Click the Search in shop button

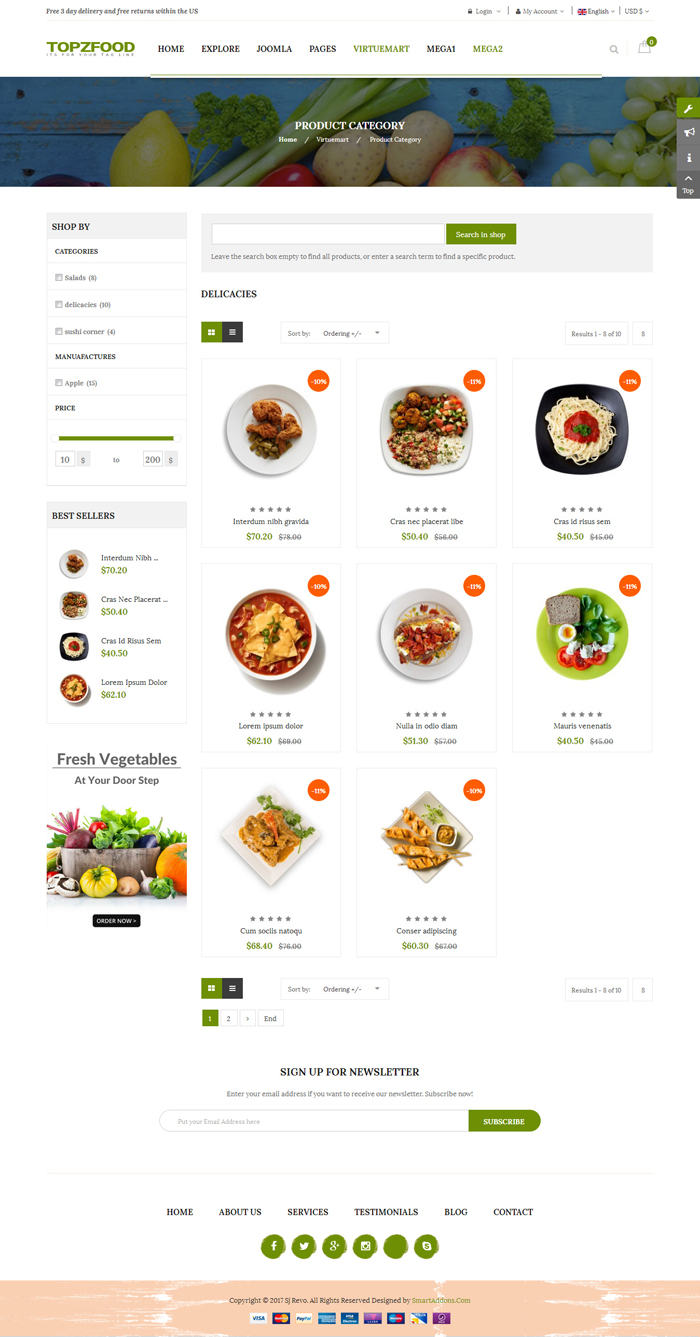pos(481,234)
